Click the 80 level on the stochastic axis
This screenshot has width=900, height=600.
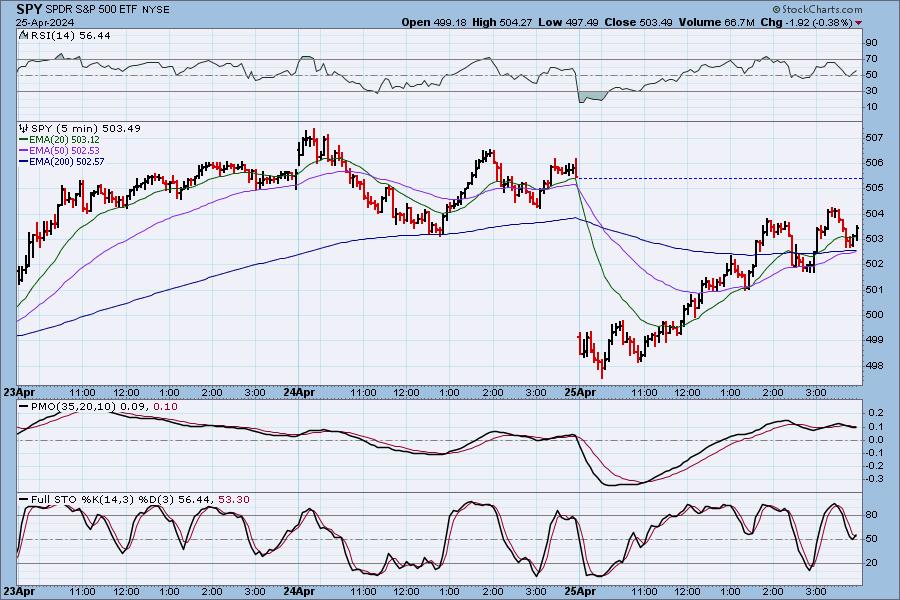coord(871,515)
